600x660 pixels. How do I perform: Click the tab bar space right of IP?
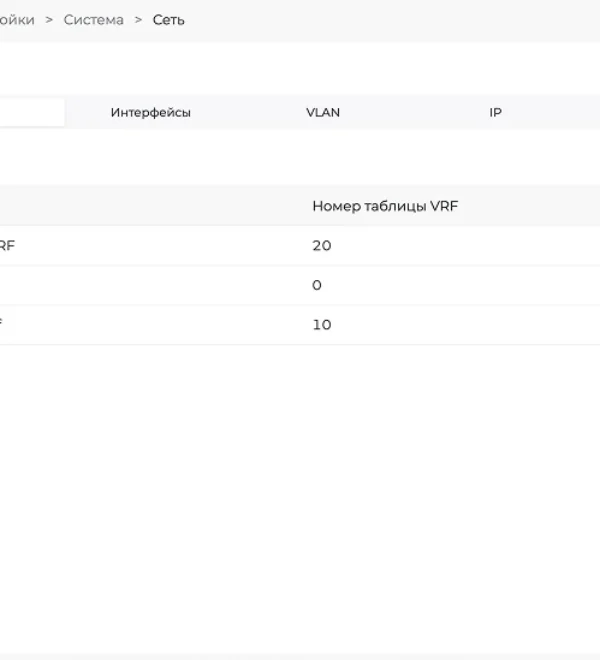[x=591, y=112]
